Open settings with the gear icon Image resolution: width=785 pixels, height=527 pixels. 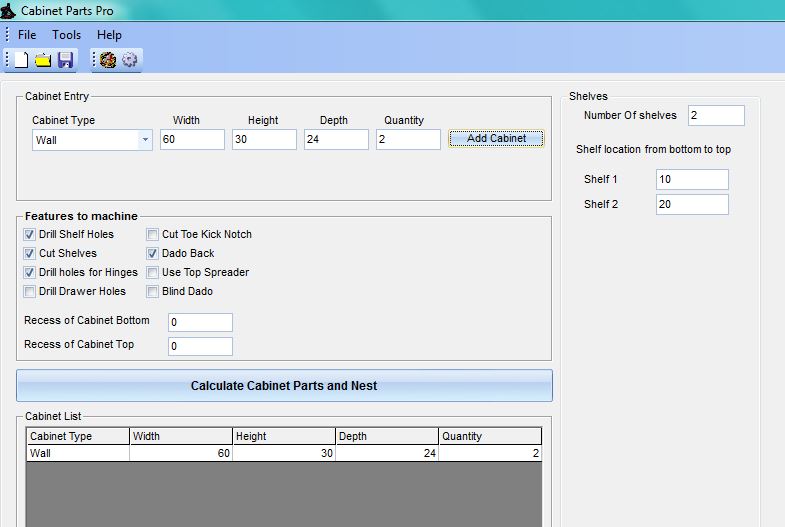point(130,60)
